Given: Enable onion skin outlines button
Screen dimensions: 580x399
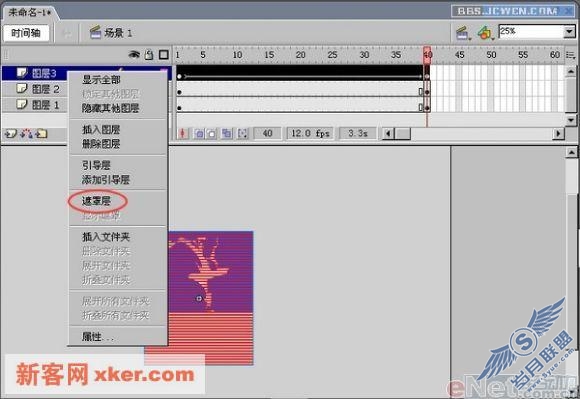Looking at the screenshot, I should click(x=212, y=133).
